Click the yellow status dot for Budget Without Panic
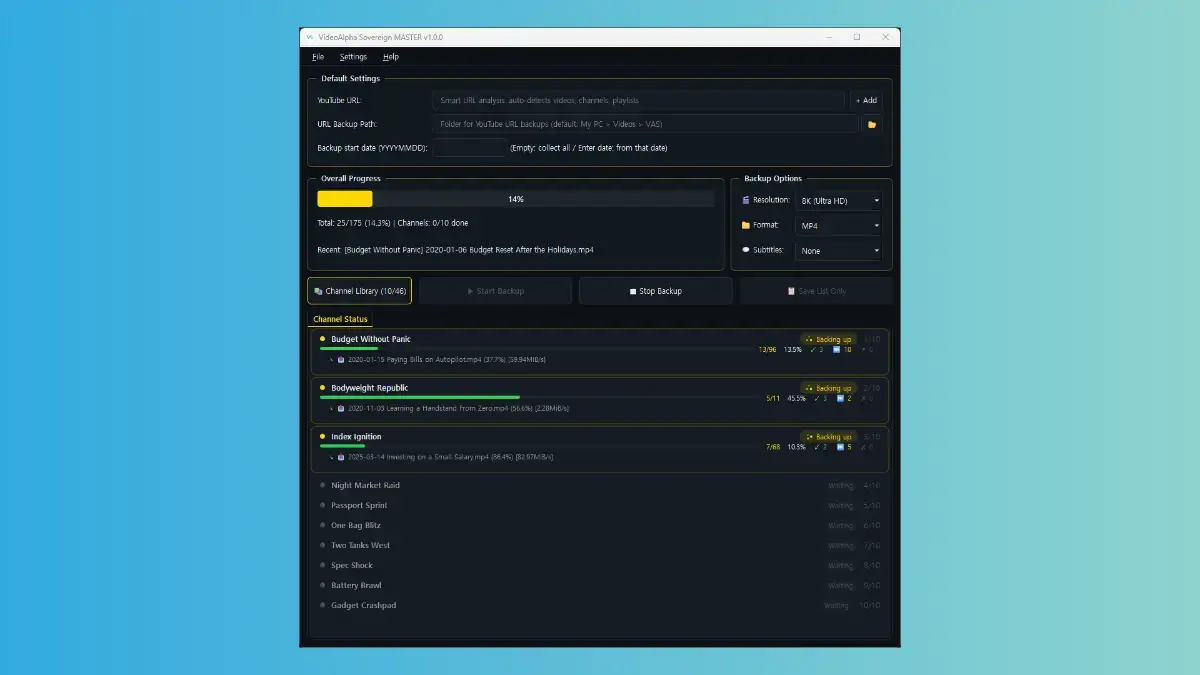 [322, 339]
